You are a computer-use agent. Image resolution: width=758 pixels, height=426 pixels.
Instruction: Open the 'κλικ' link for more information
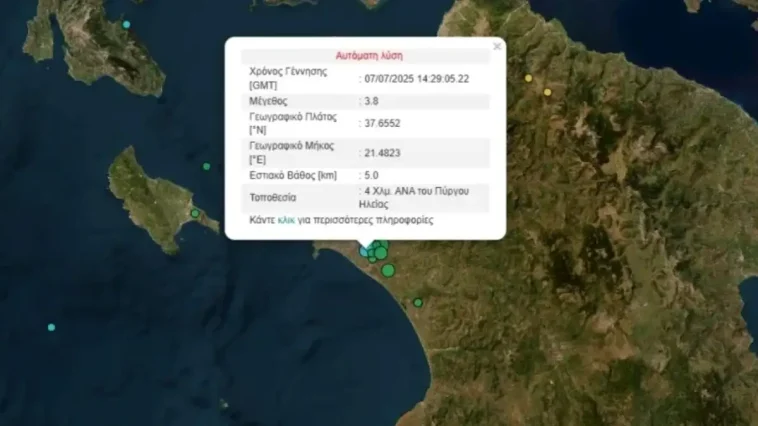pos(285,219)
